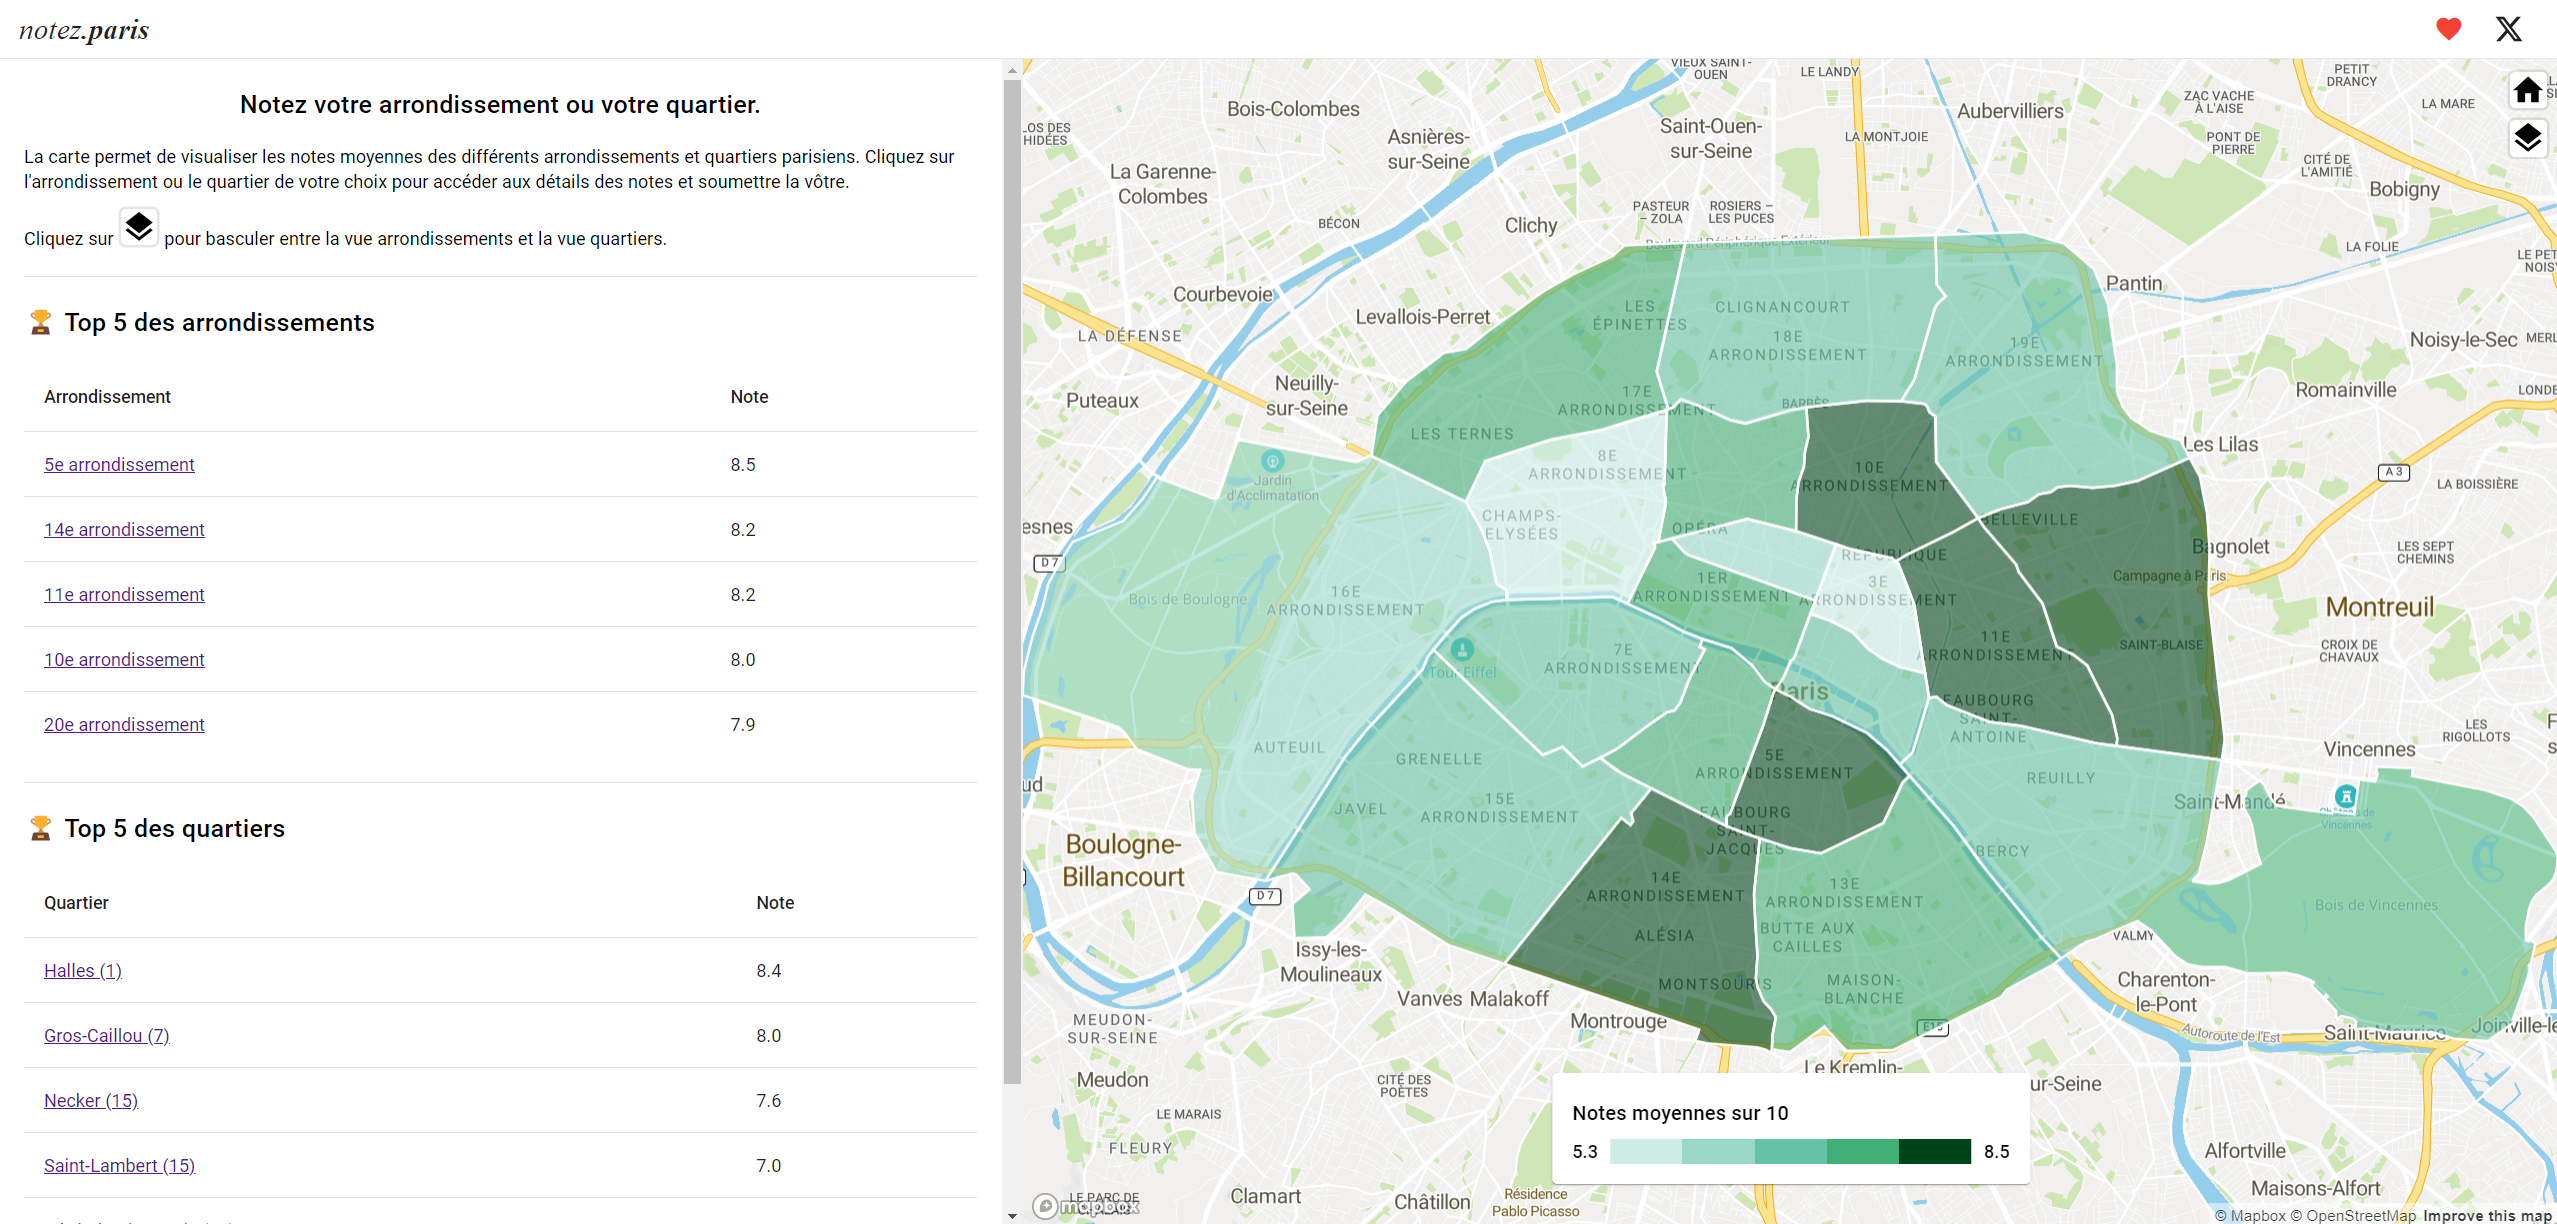2557x1224 pixels.
Task: Click the Bois de Boulogne map label
Action: tap(1187, 599)
